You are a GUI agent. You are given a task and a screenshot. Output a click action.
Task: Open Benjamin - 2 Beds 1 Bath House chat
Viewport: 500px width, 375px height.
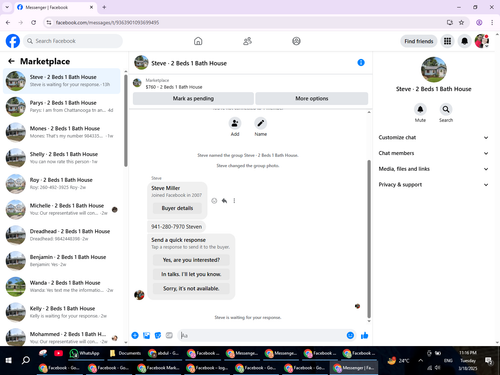[62, 260]
